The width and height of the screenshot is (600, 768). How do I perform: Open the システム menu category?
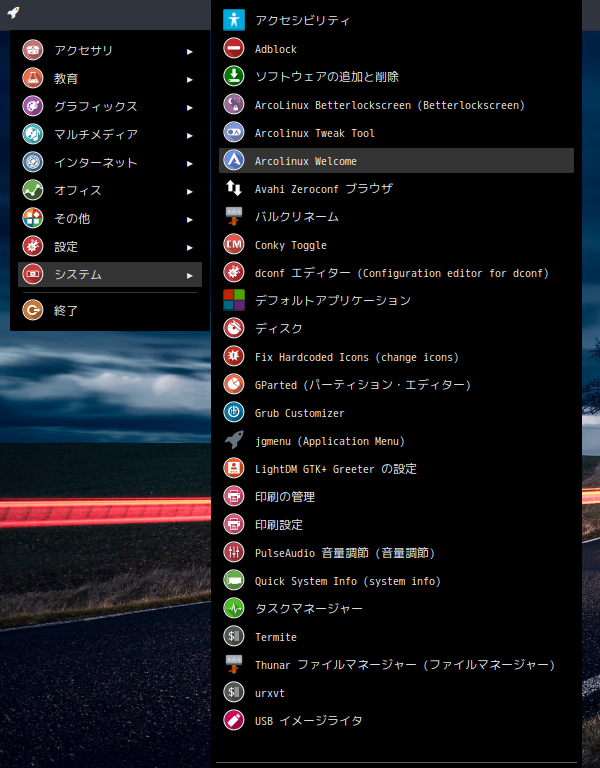[110, 274]
